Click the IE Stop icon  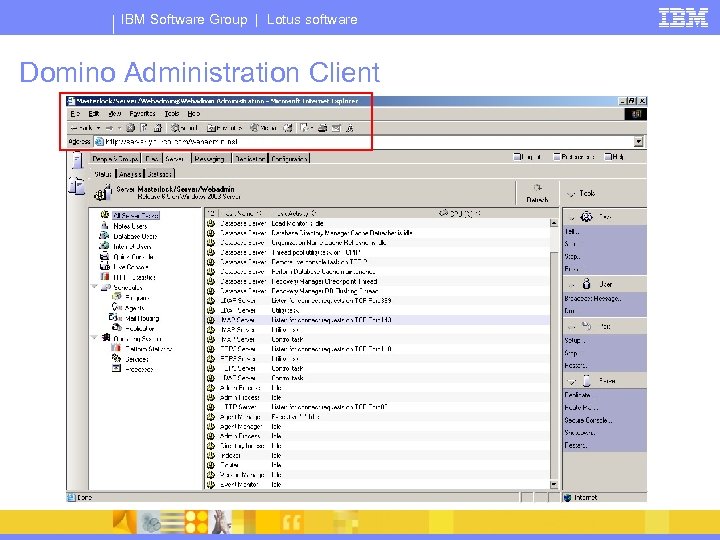tap(130, 128)
